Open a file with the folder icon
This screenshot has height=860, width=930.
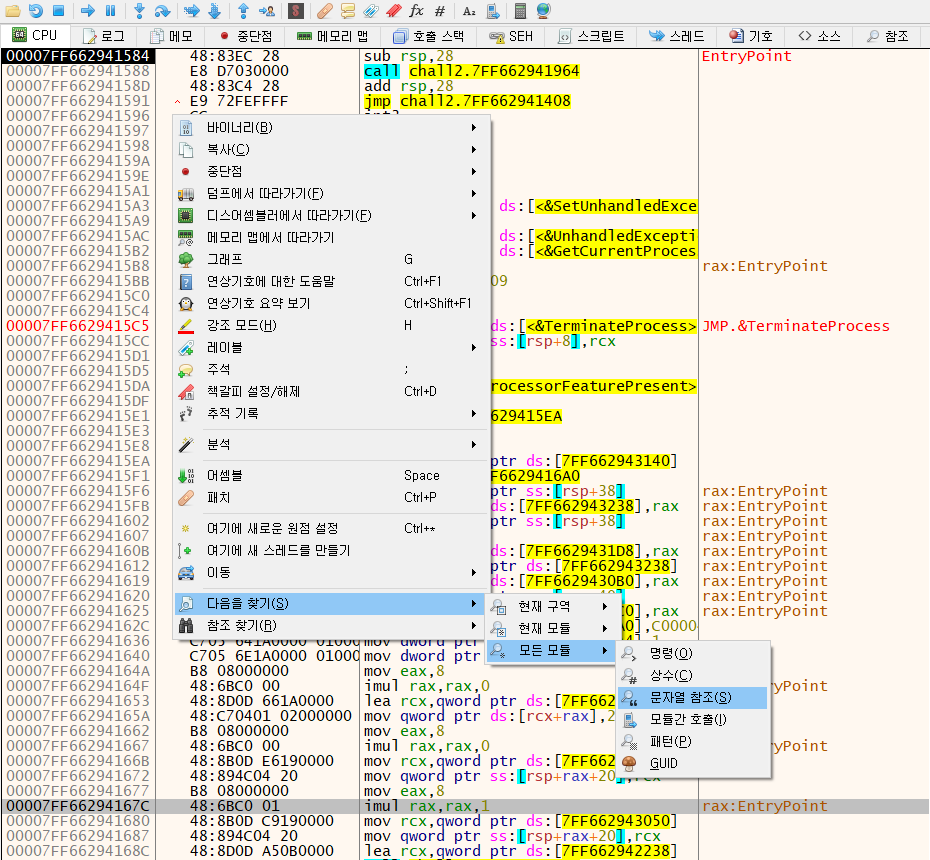point(13,11)
